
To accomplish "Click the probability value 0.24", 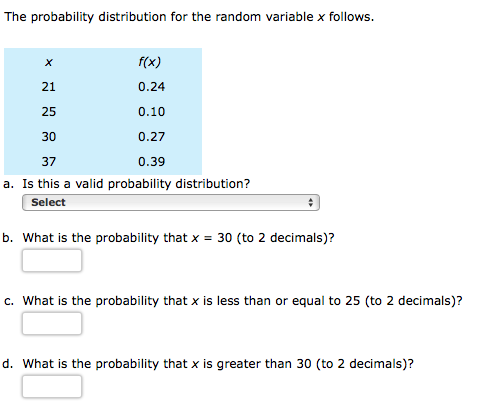I will (x=151, y=87).
